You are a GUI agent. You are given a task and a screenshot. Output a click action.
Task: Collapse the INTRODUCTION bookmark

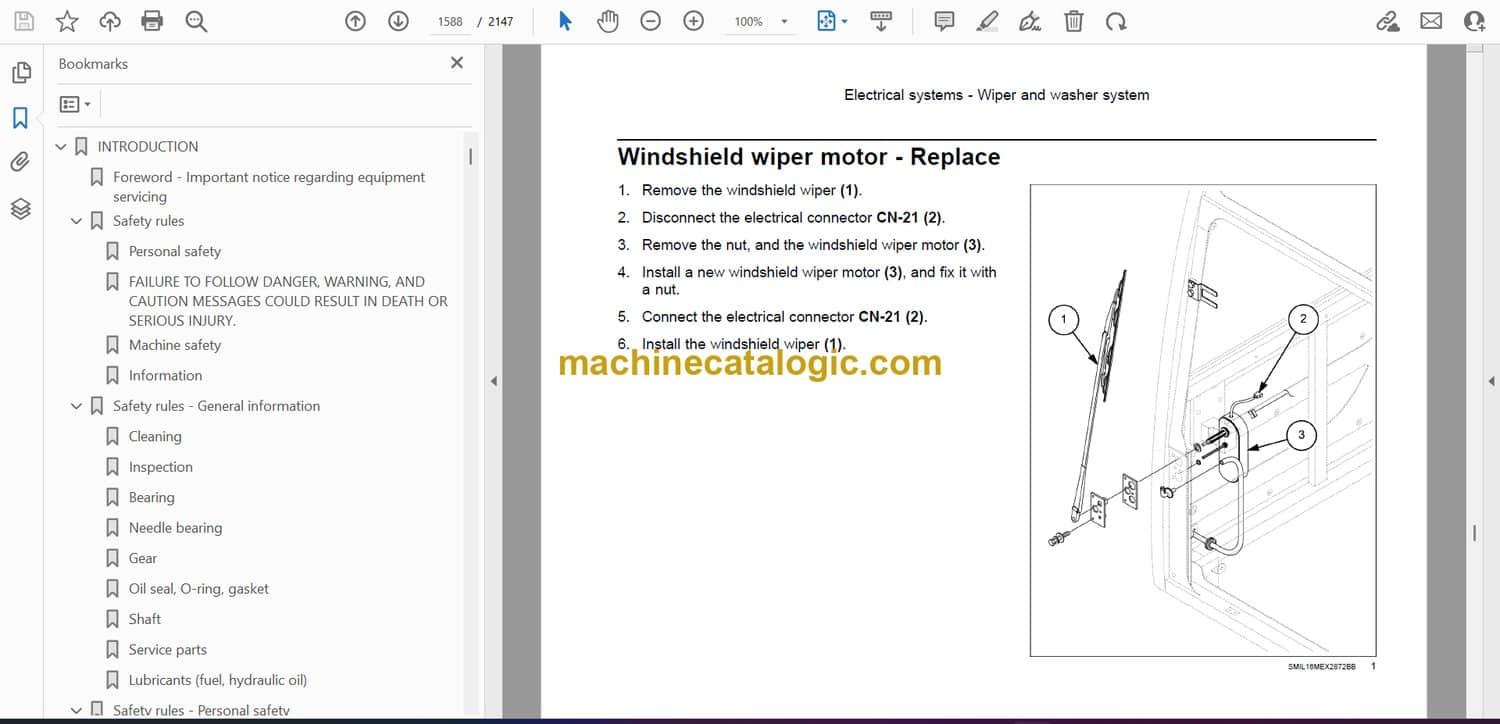[x=61, y=147]
